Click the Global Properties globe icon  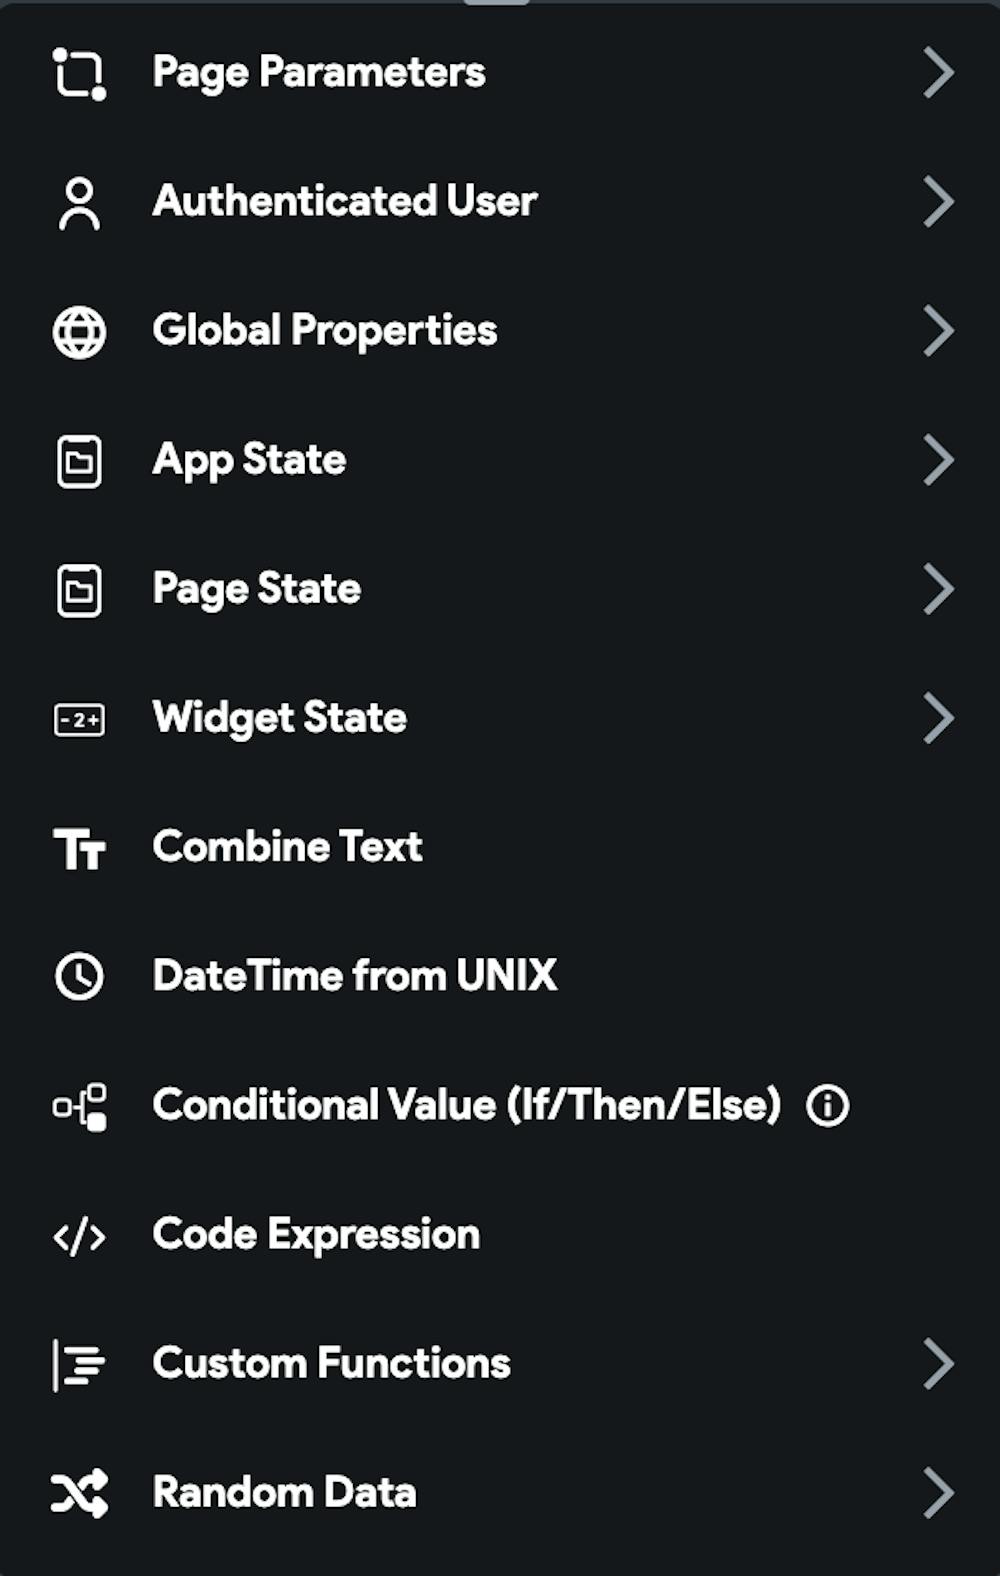79,332
